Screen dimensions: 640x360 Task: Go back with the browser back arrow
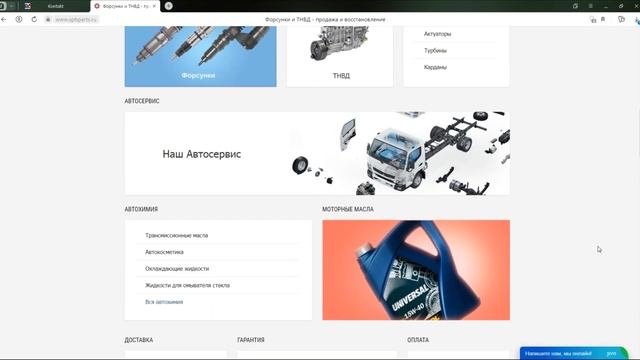[4, 19]
